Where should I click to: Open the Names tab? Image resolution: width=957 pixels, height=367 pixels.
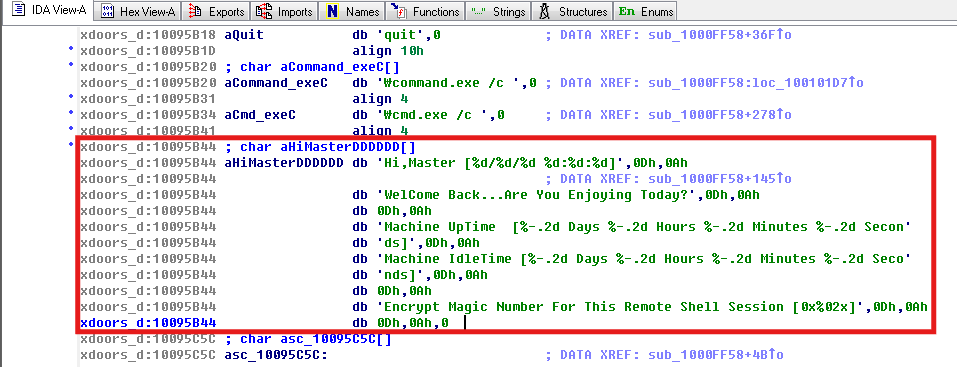[x=352, y=11]
